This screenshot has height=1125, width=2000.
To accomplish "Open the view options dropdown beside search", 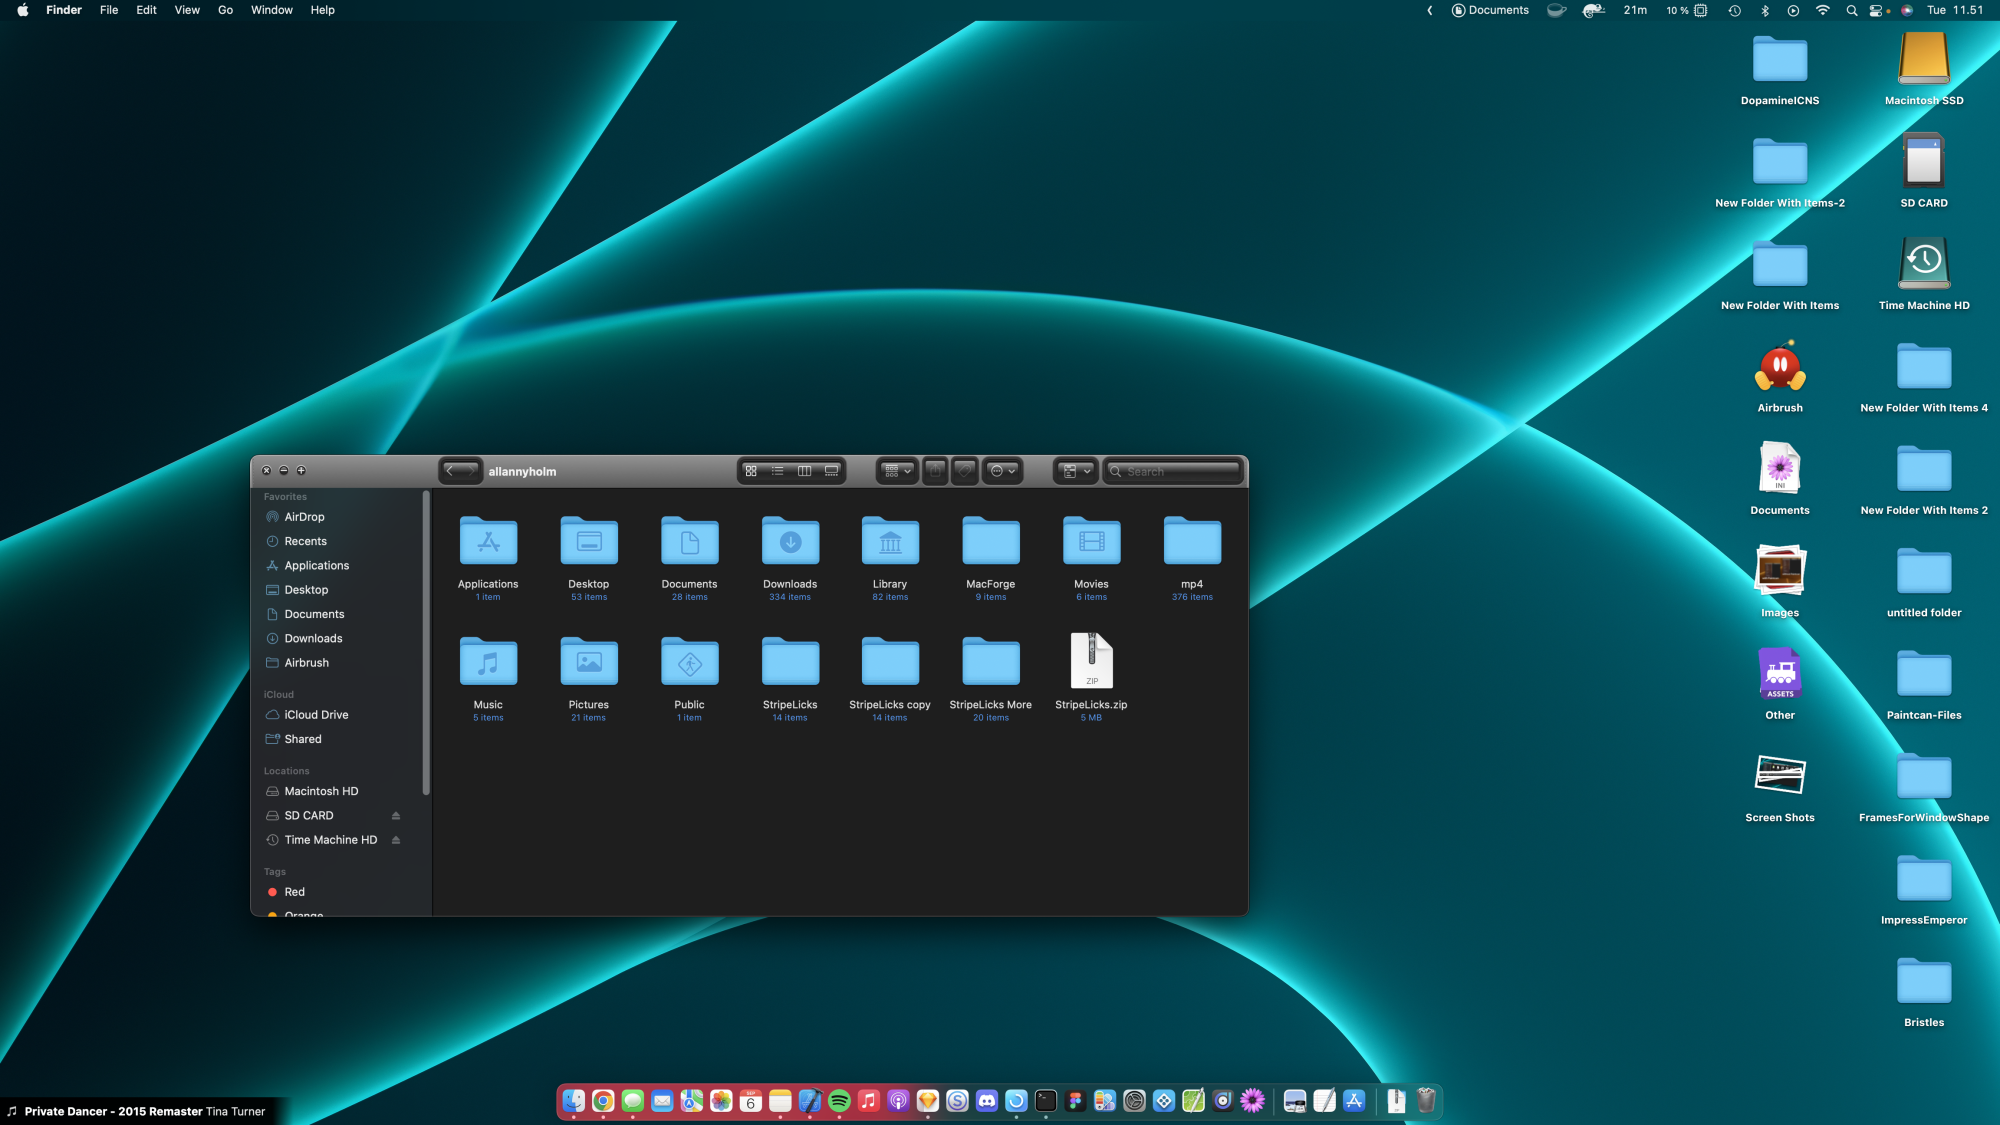I will coord(1076,471).
